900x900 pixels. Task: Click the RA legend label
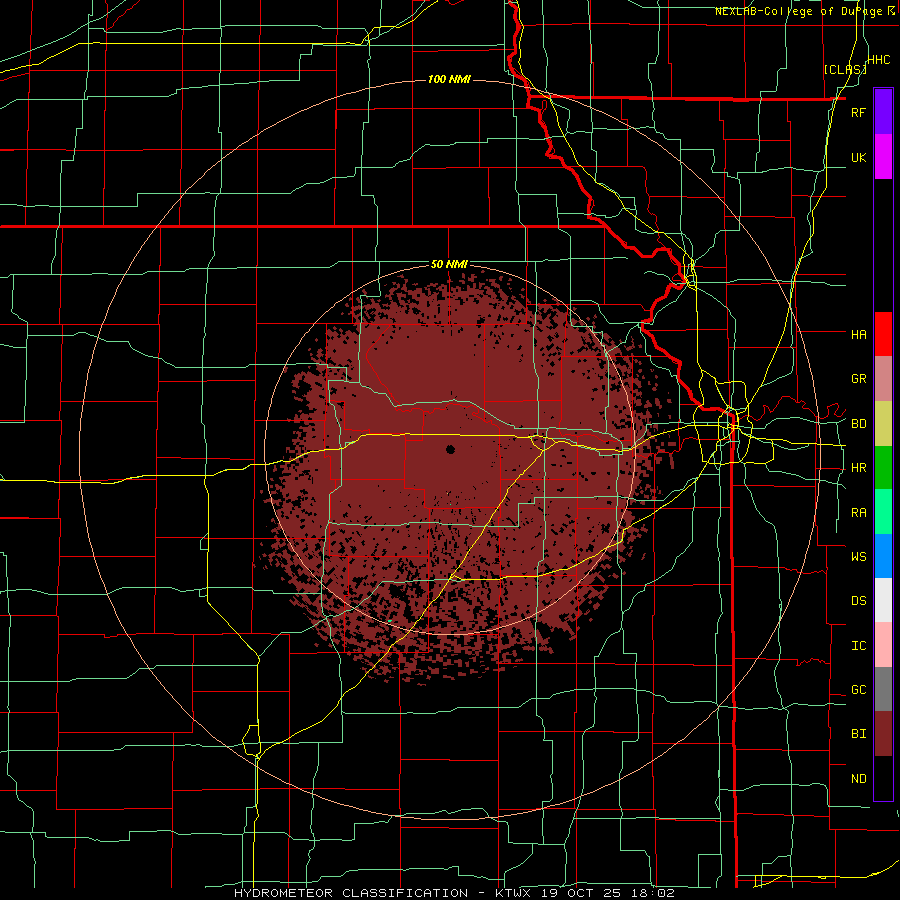858,513
